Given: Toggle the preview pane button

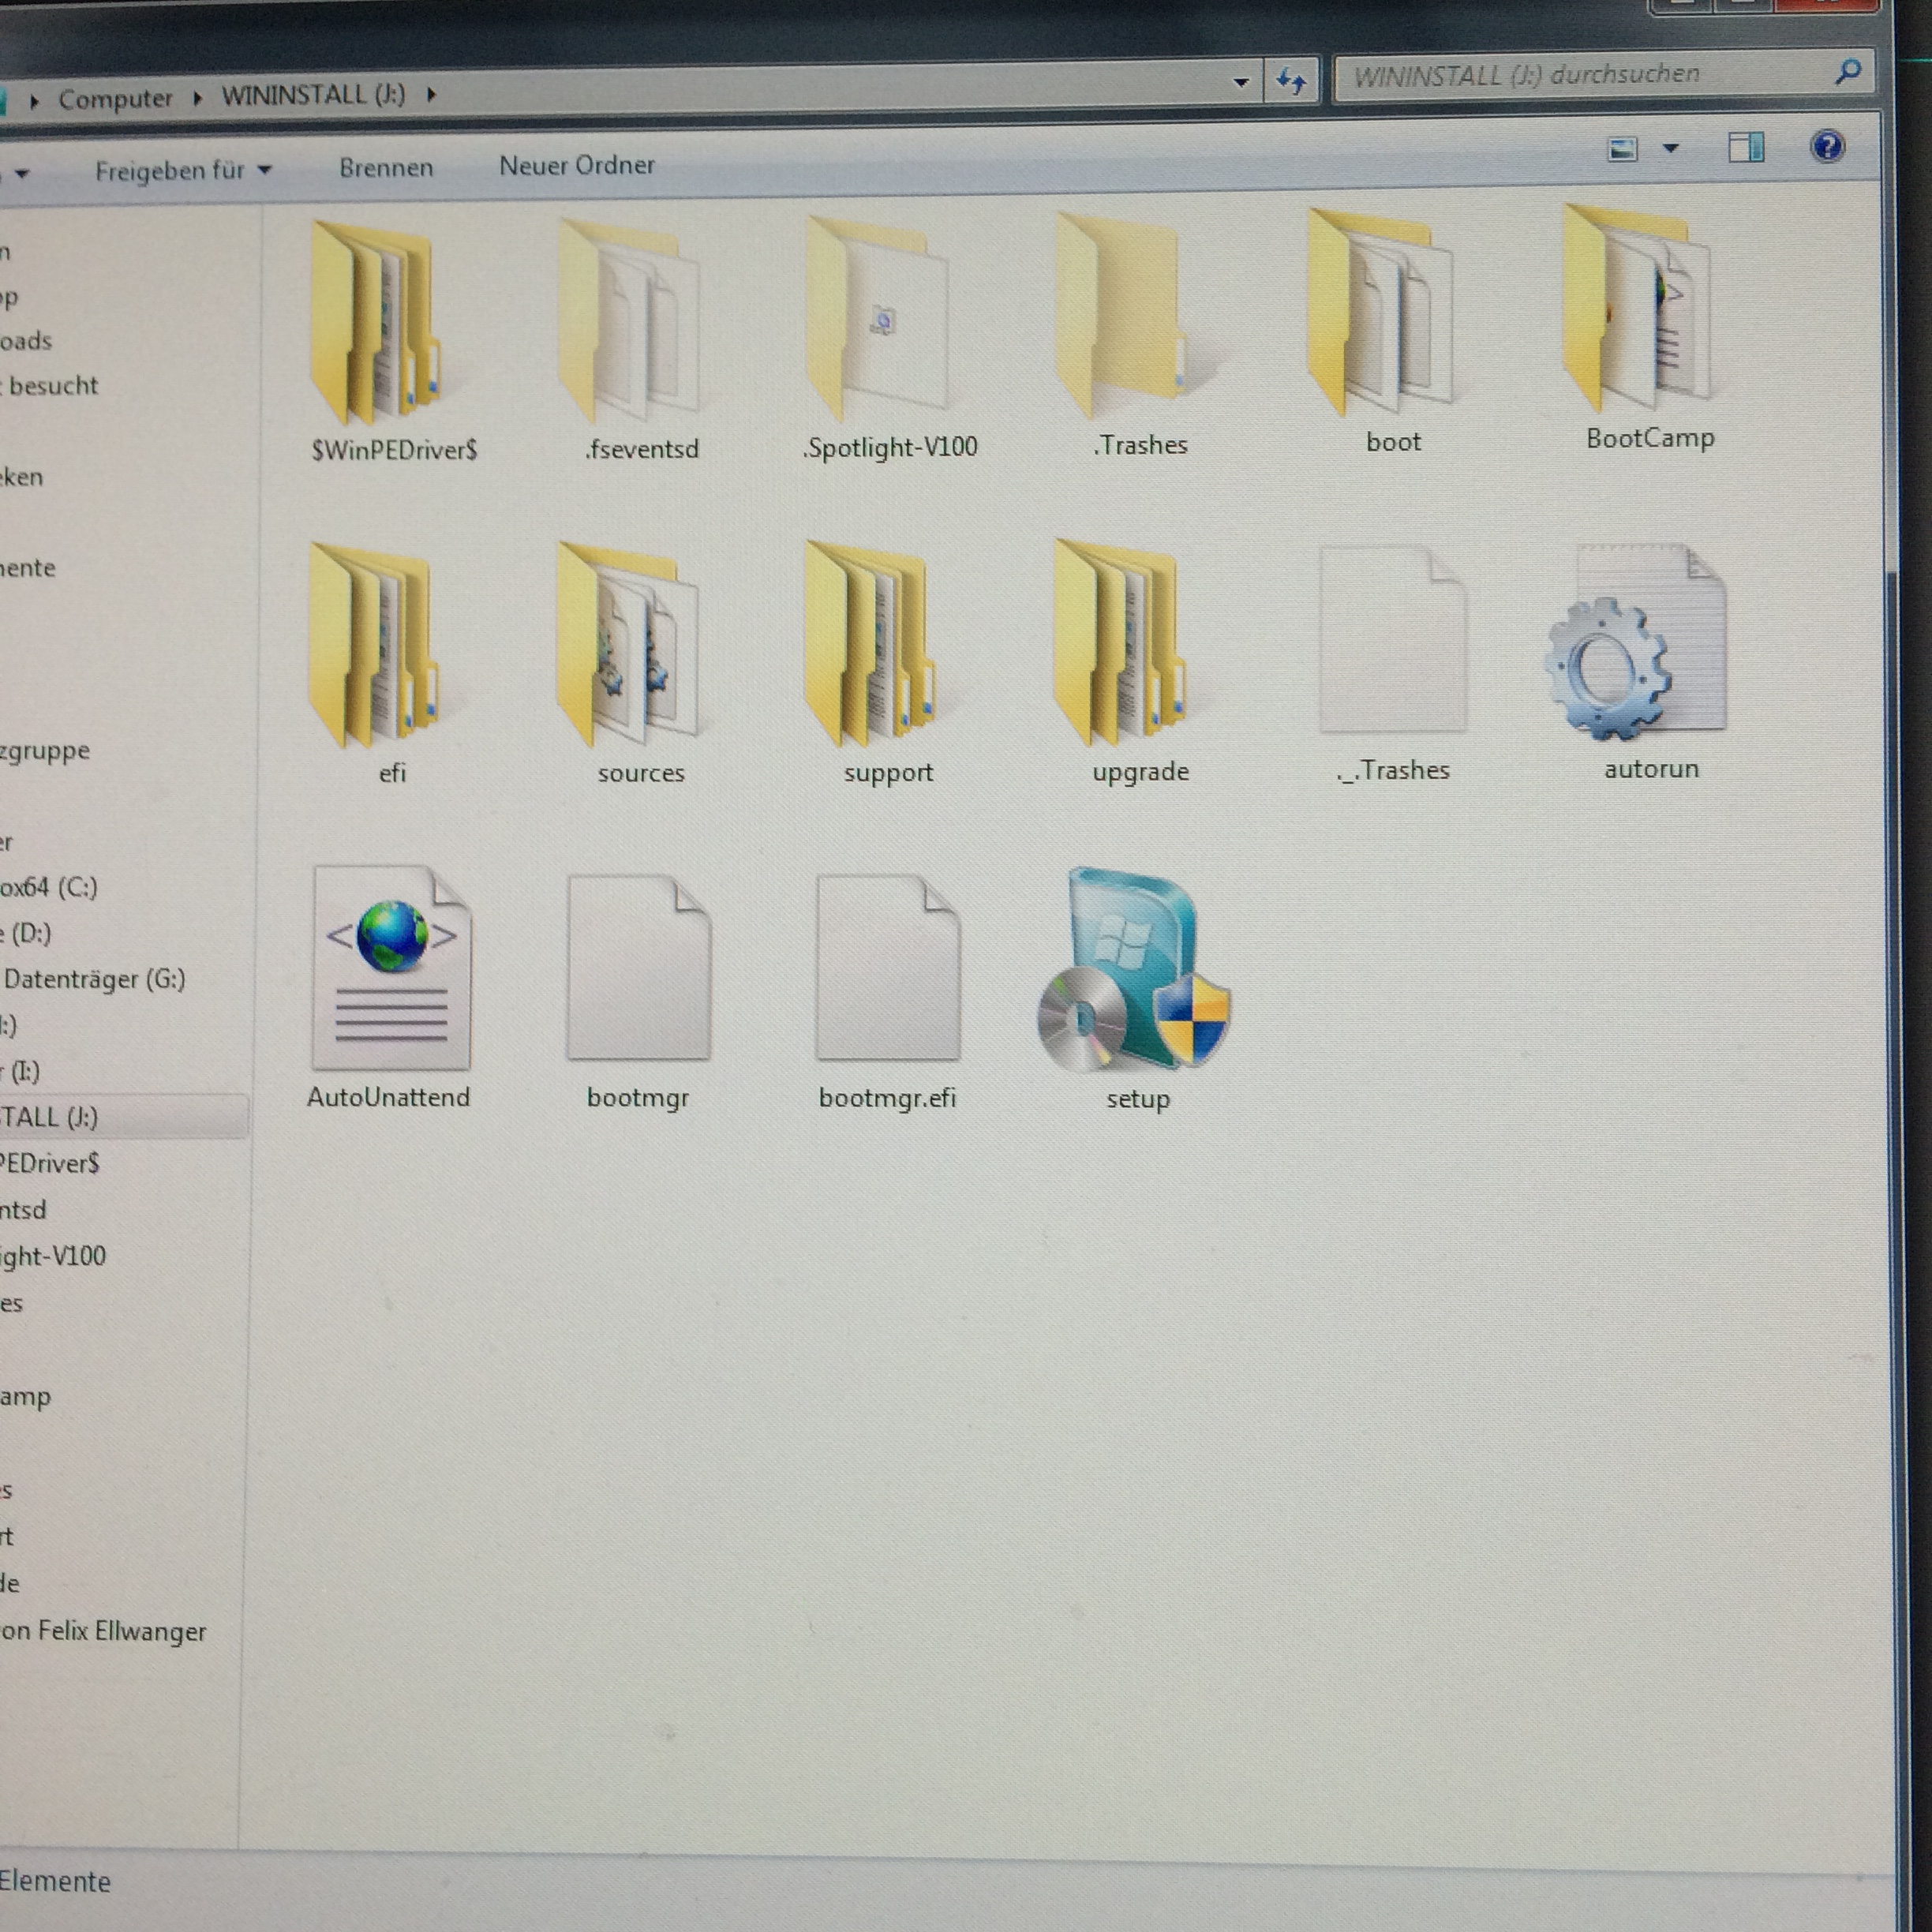Looking at the screenshot, I should [1745, 149].
